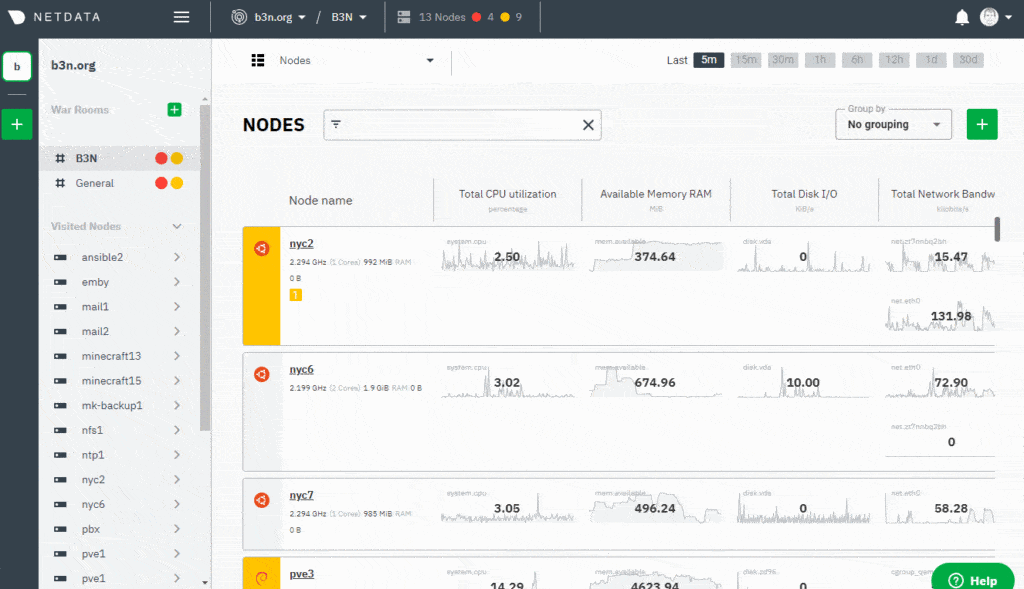Select the 1d time range
1024x589 pixels.
pyautogui.click(x=931, y=60)
